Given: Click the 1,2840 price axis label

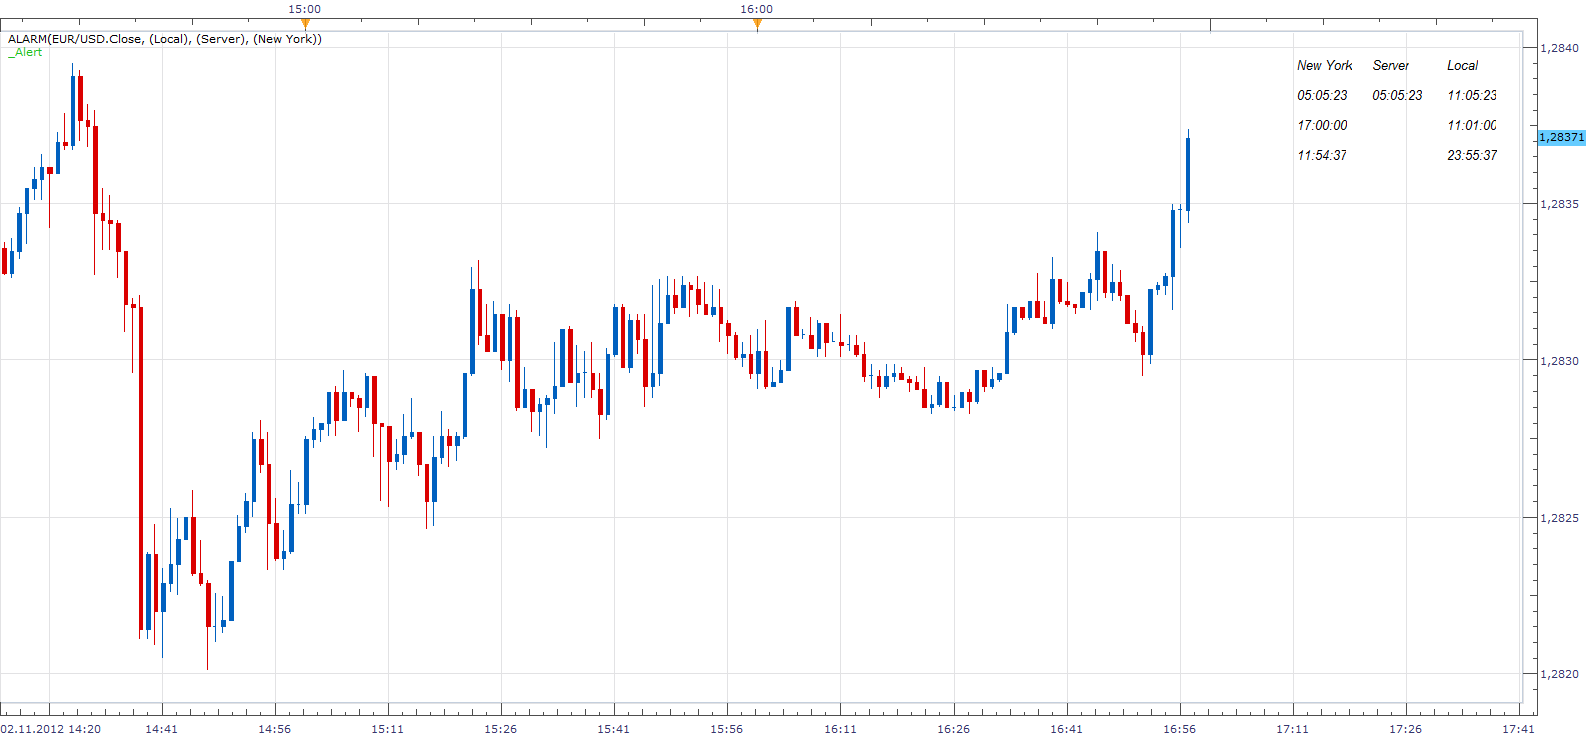Looking at the screenshot, I should click(1559, 48).
